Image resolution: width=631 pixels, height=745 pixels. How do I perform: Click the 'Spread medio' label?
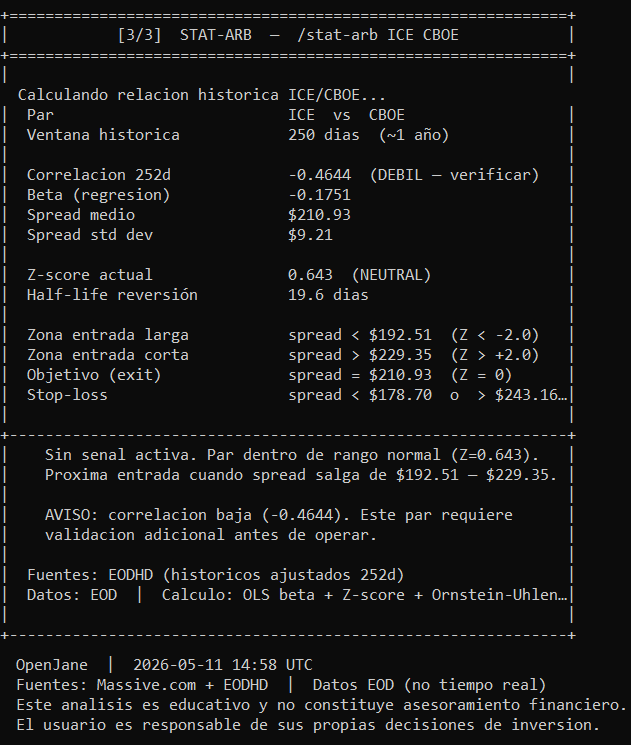[x=81, y=215]
